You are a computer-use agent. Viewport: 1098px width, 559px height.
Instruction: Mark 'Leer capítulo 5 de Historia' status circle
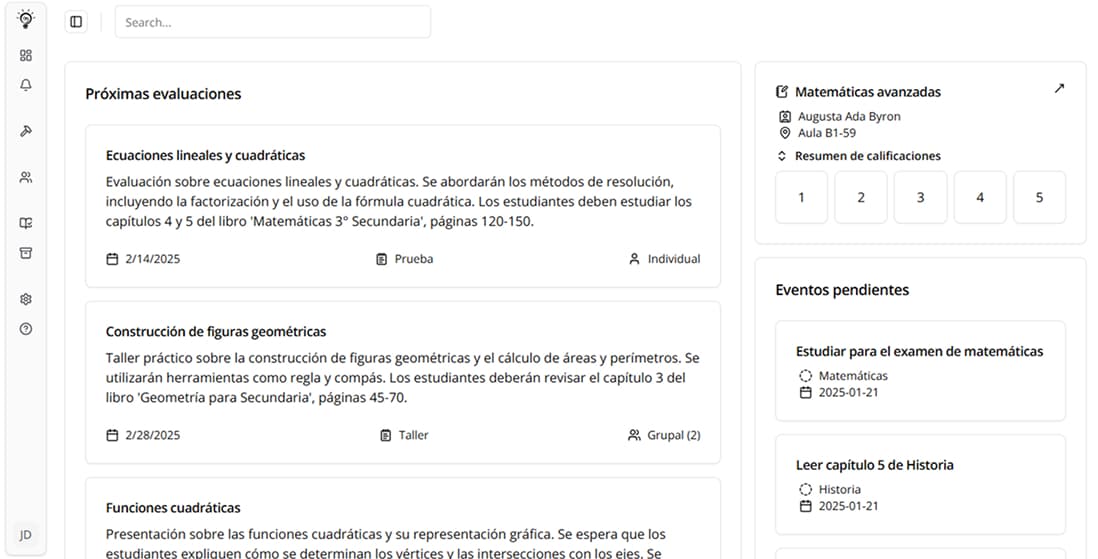(806, 490)
